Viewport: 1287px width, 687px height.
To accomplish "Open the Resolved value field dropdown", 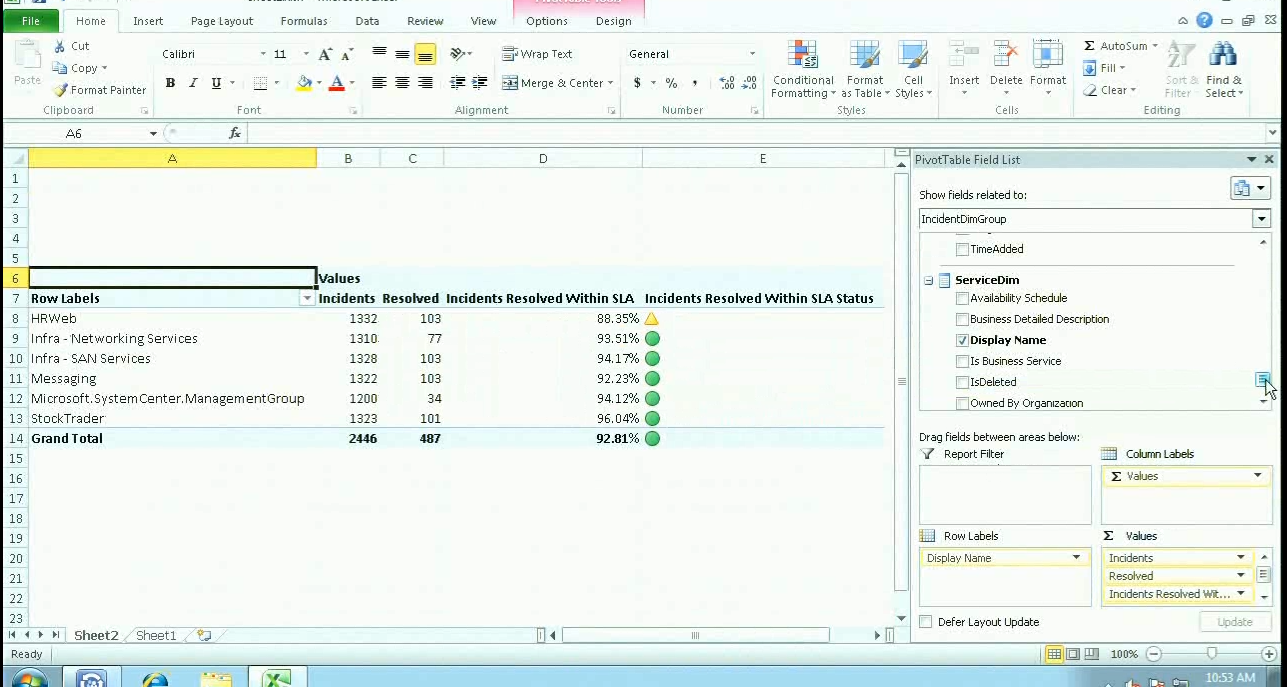I will (x=1241, y=576).
